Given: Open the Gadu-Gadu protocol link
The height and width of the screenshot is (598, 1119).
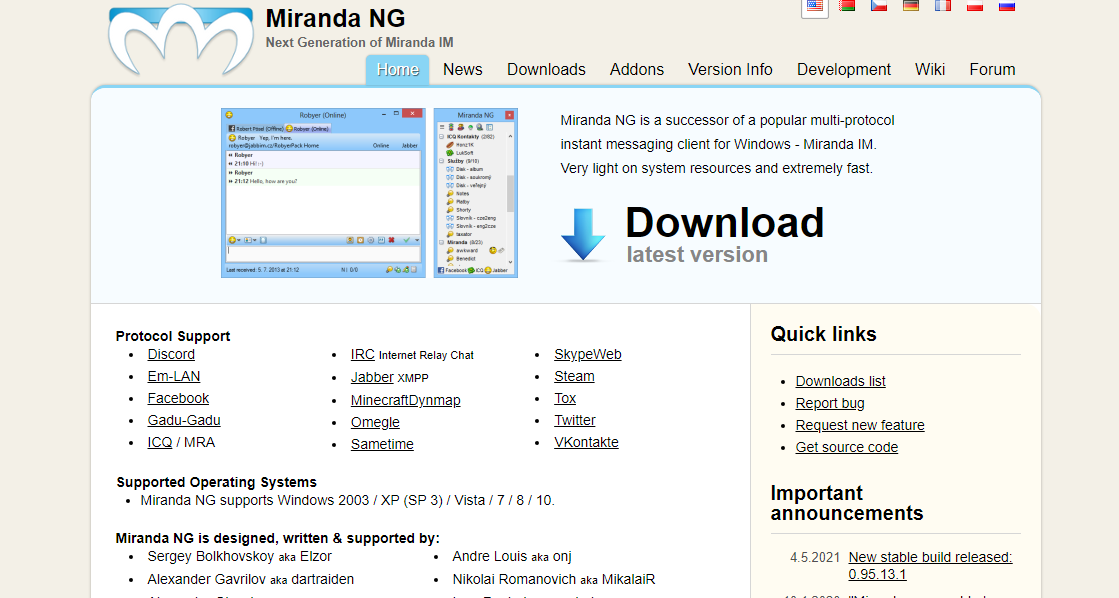Looking at the screenshot, I should click(184, 421).
